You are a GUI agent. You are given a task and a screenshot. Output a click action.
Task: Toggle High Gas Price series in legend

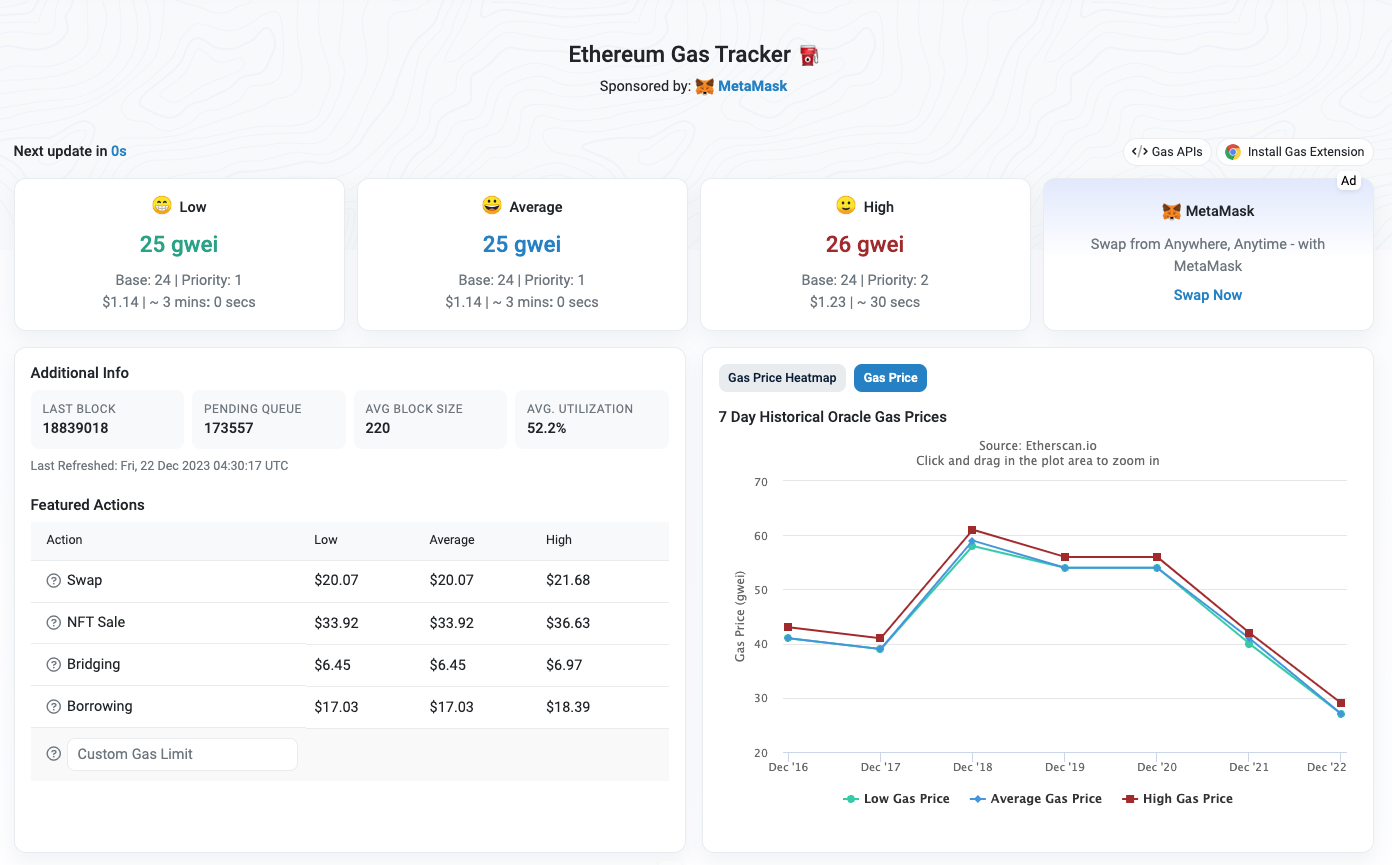pyautogui.click(x=1177, y=799)
